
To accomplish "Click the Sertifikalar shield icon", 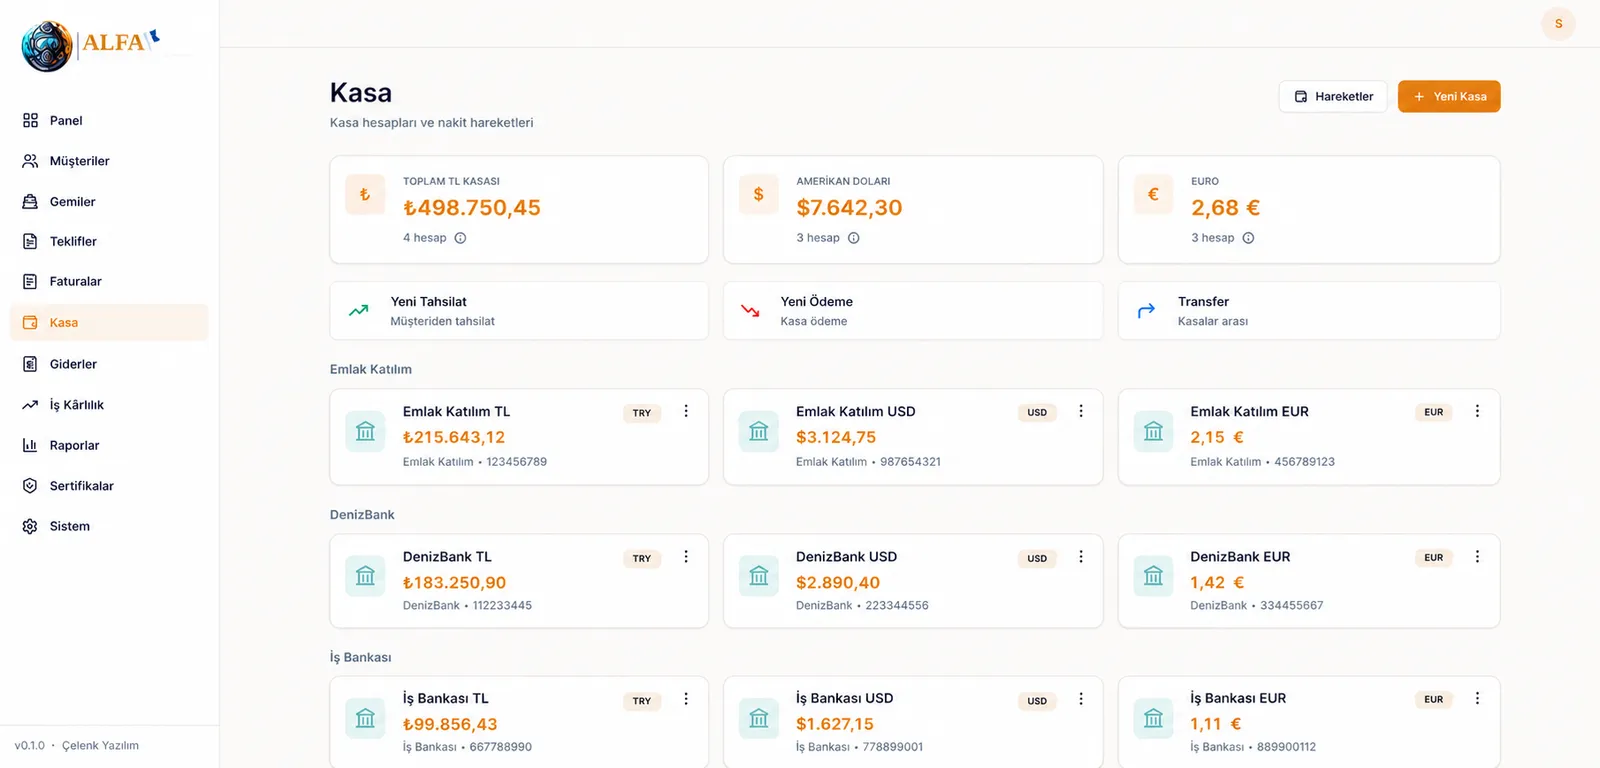I will (x=30, y=486).
